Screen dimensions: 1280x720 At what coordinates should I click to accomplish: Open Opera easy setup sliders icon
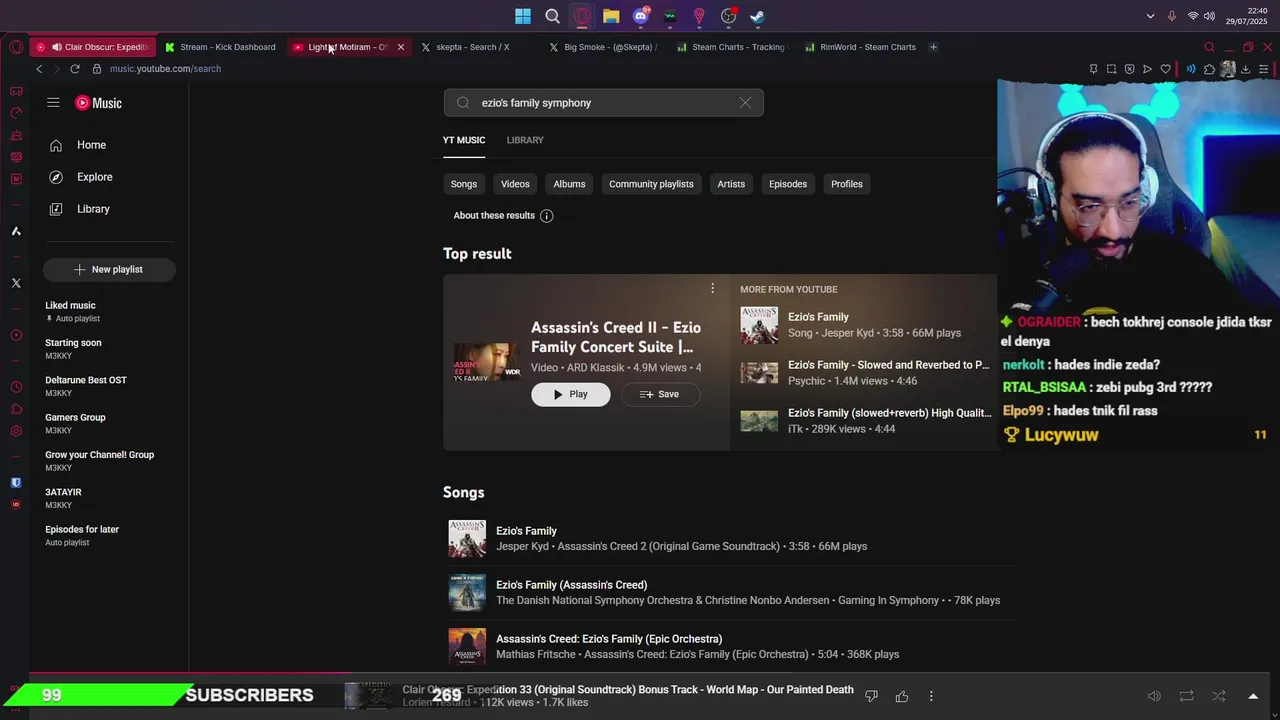pos(1264,69)
